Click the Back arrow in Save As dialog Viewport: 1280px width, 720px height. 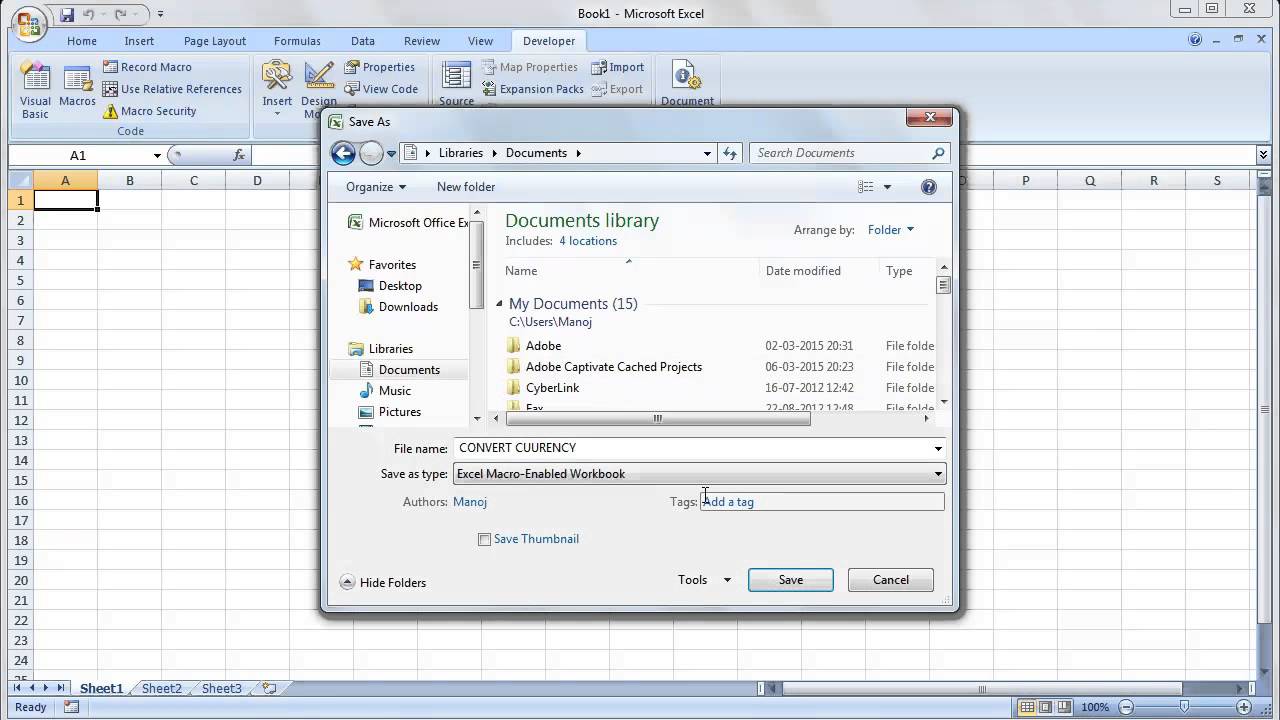343,153
